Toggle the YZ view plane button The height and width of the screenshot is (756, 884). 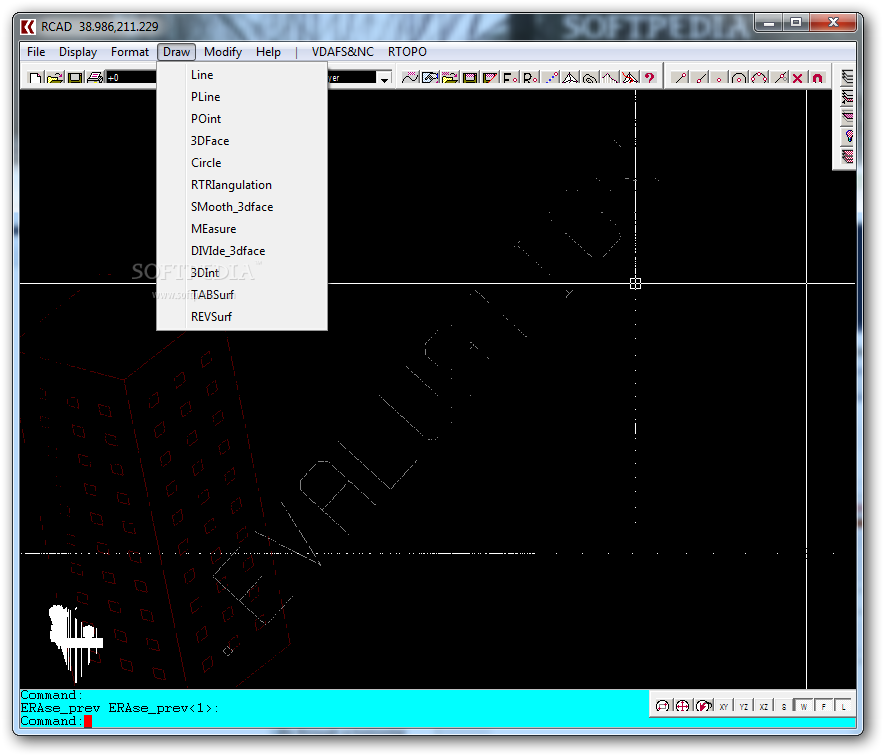tap(744, 706)
